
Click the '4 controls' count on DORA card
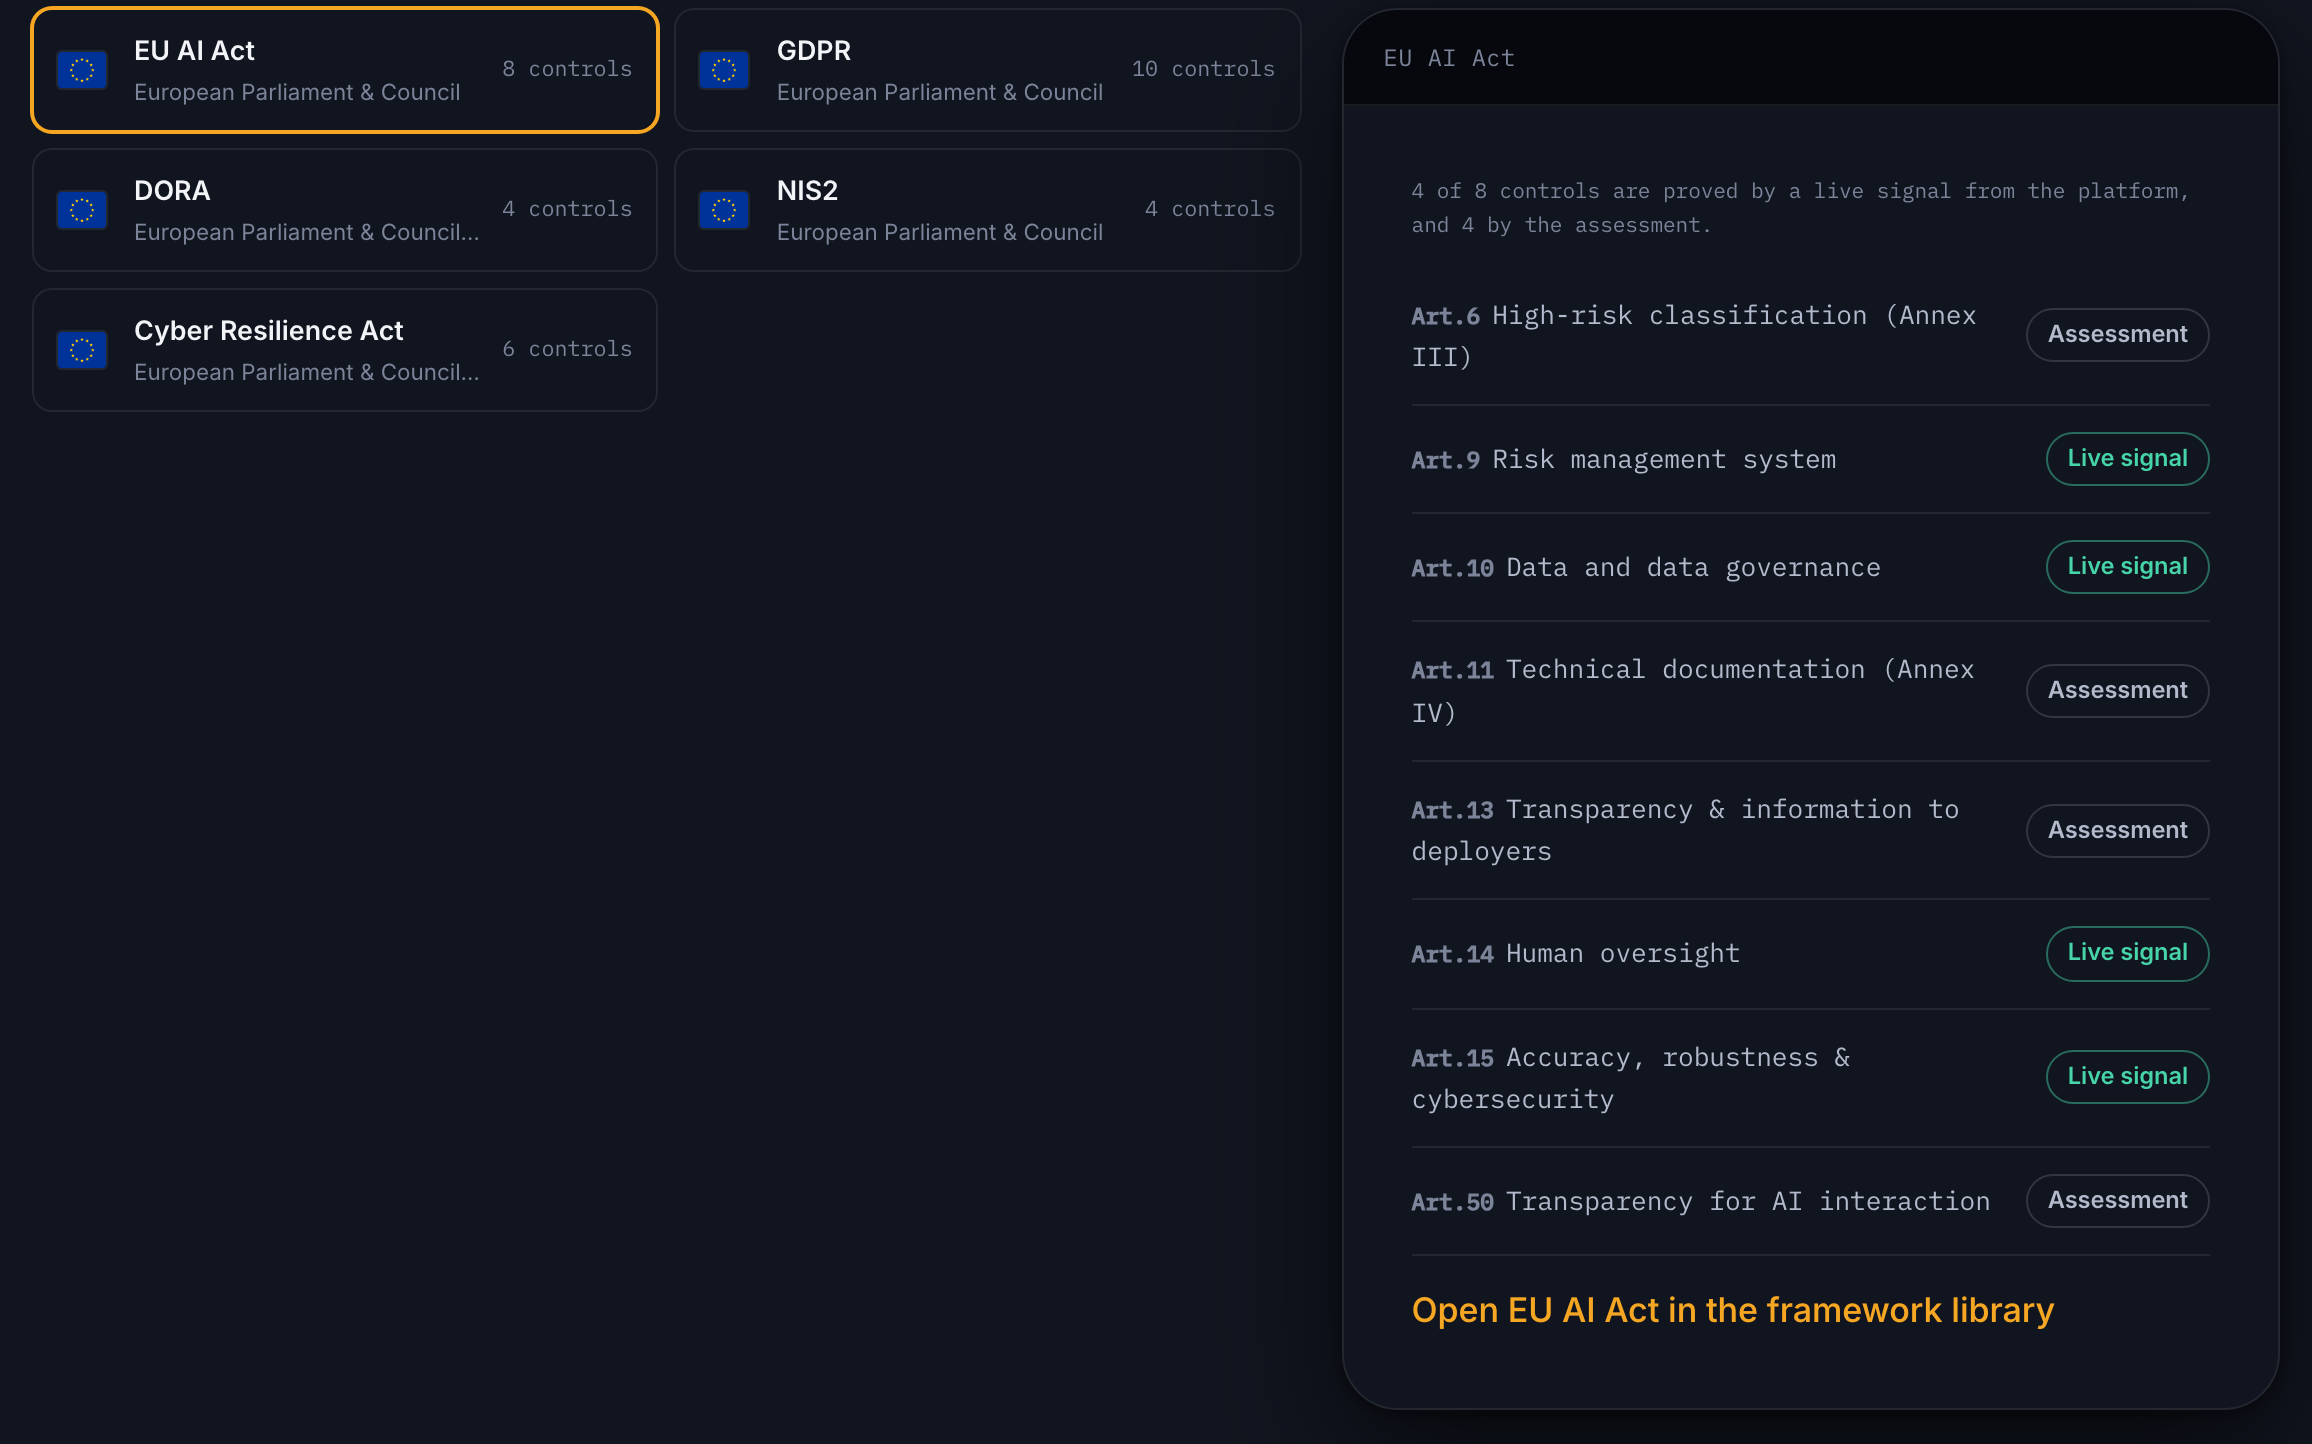[567, 209]
